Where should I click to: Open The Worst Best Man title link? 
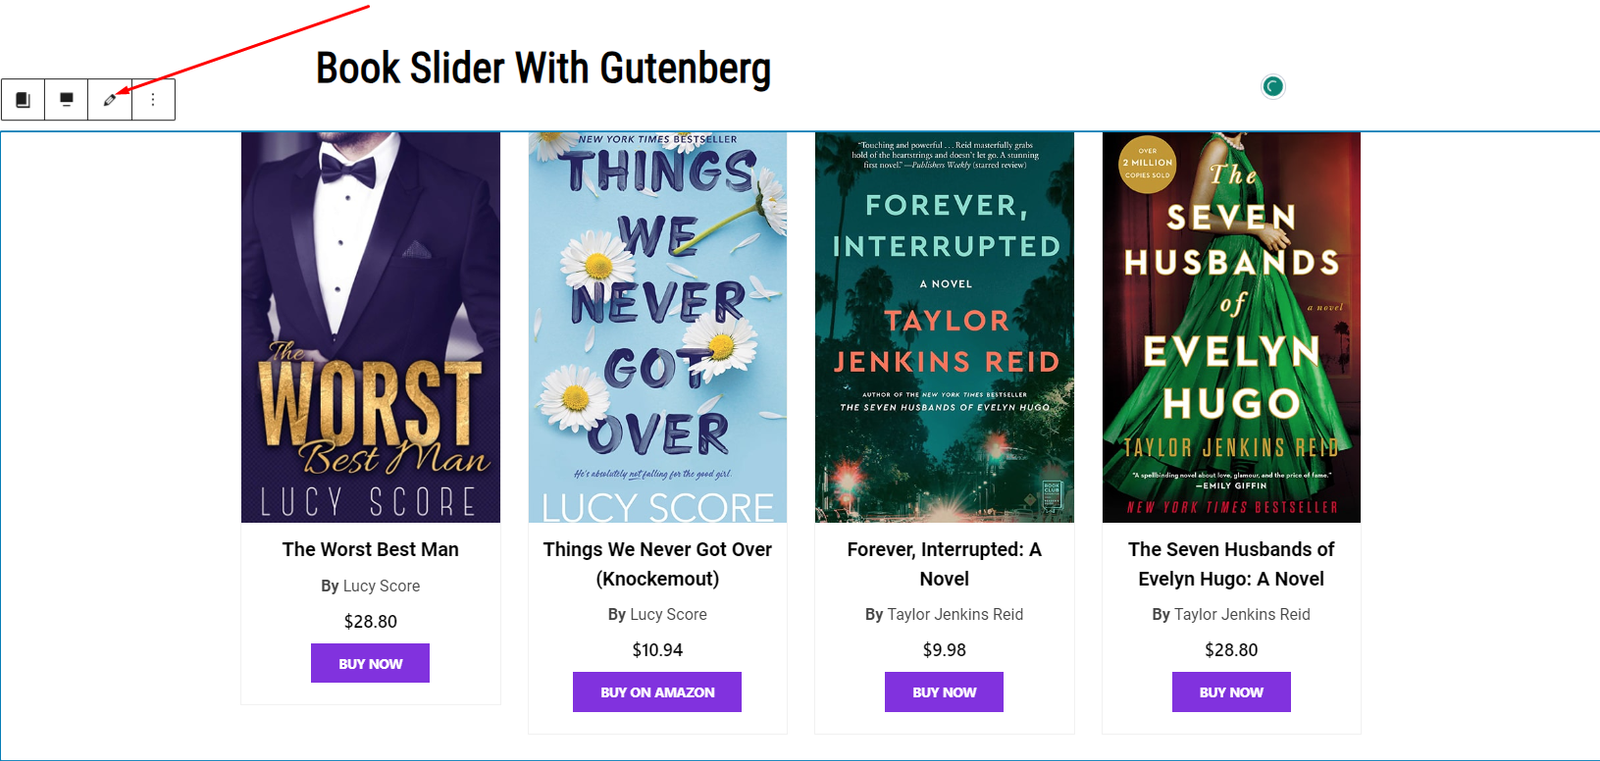(370, 549)
